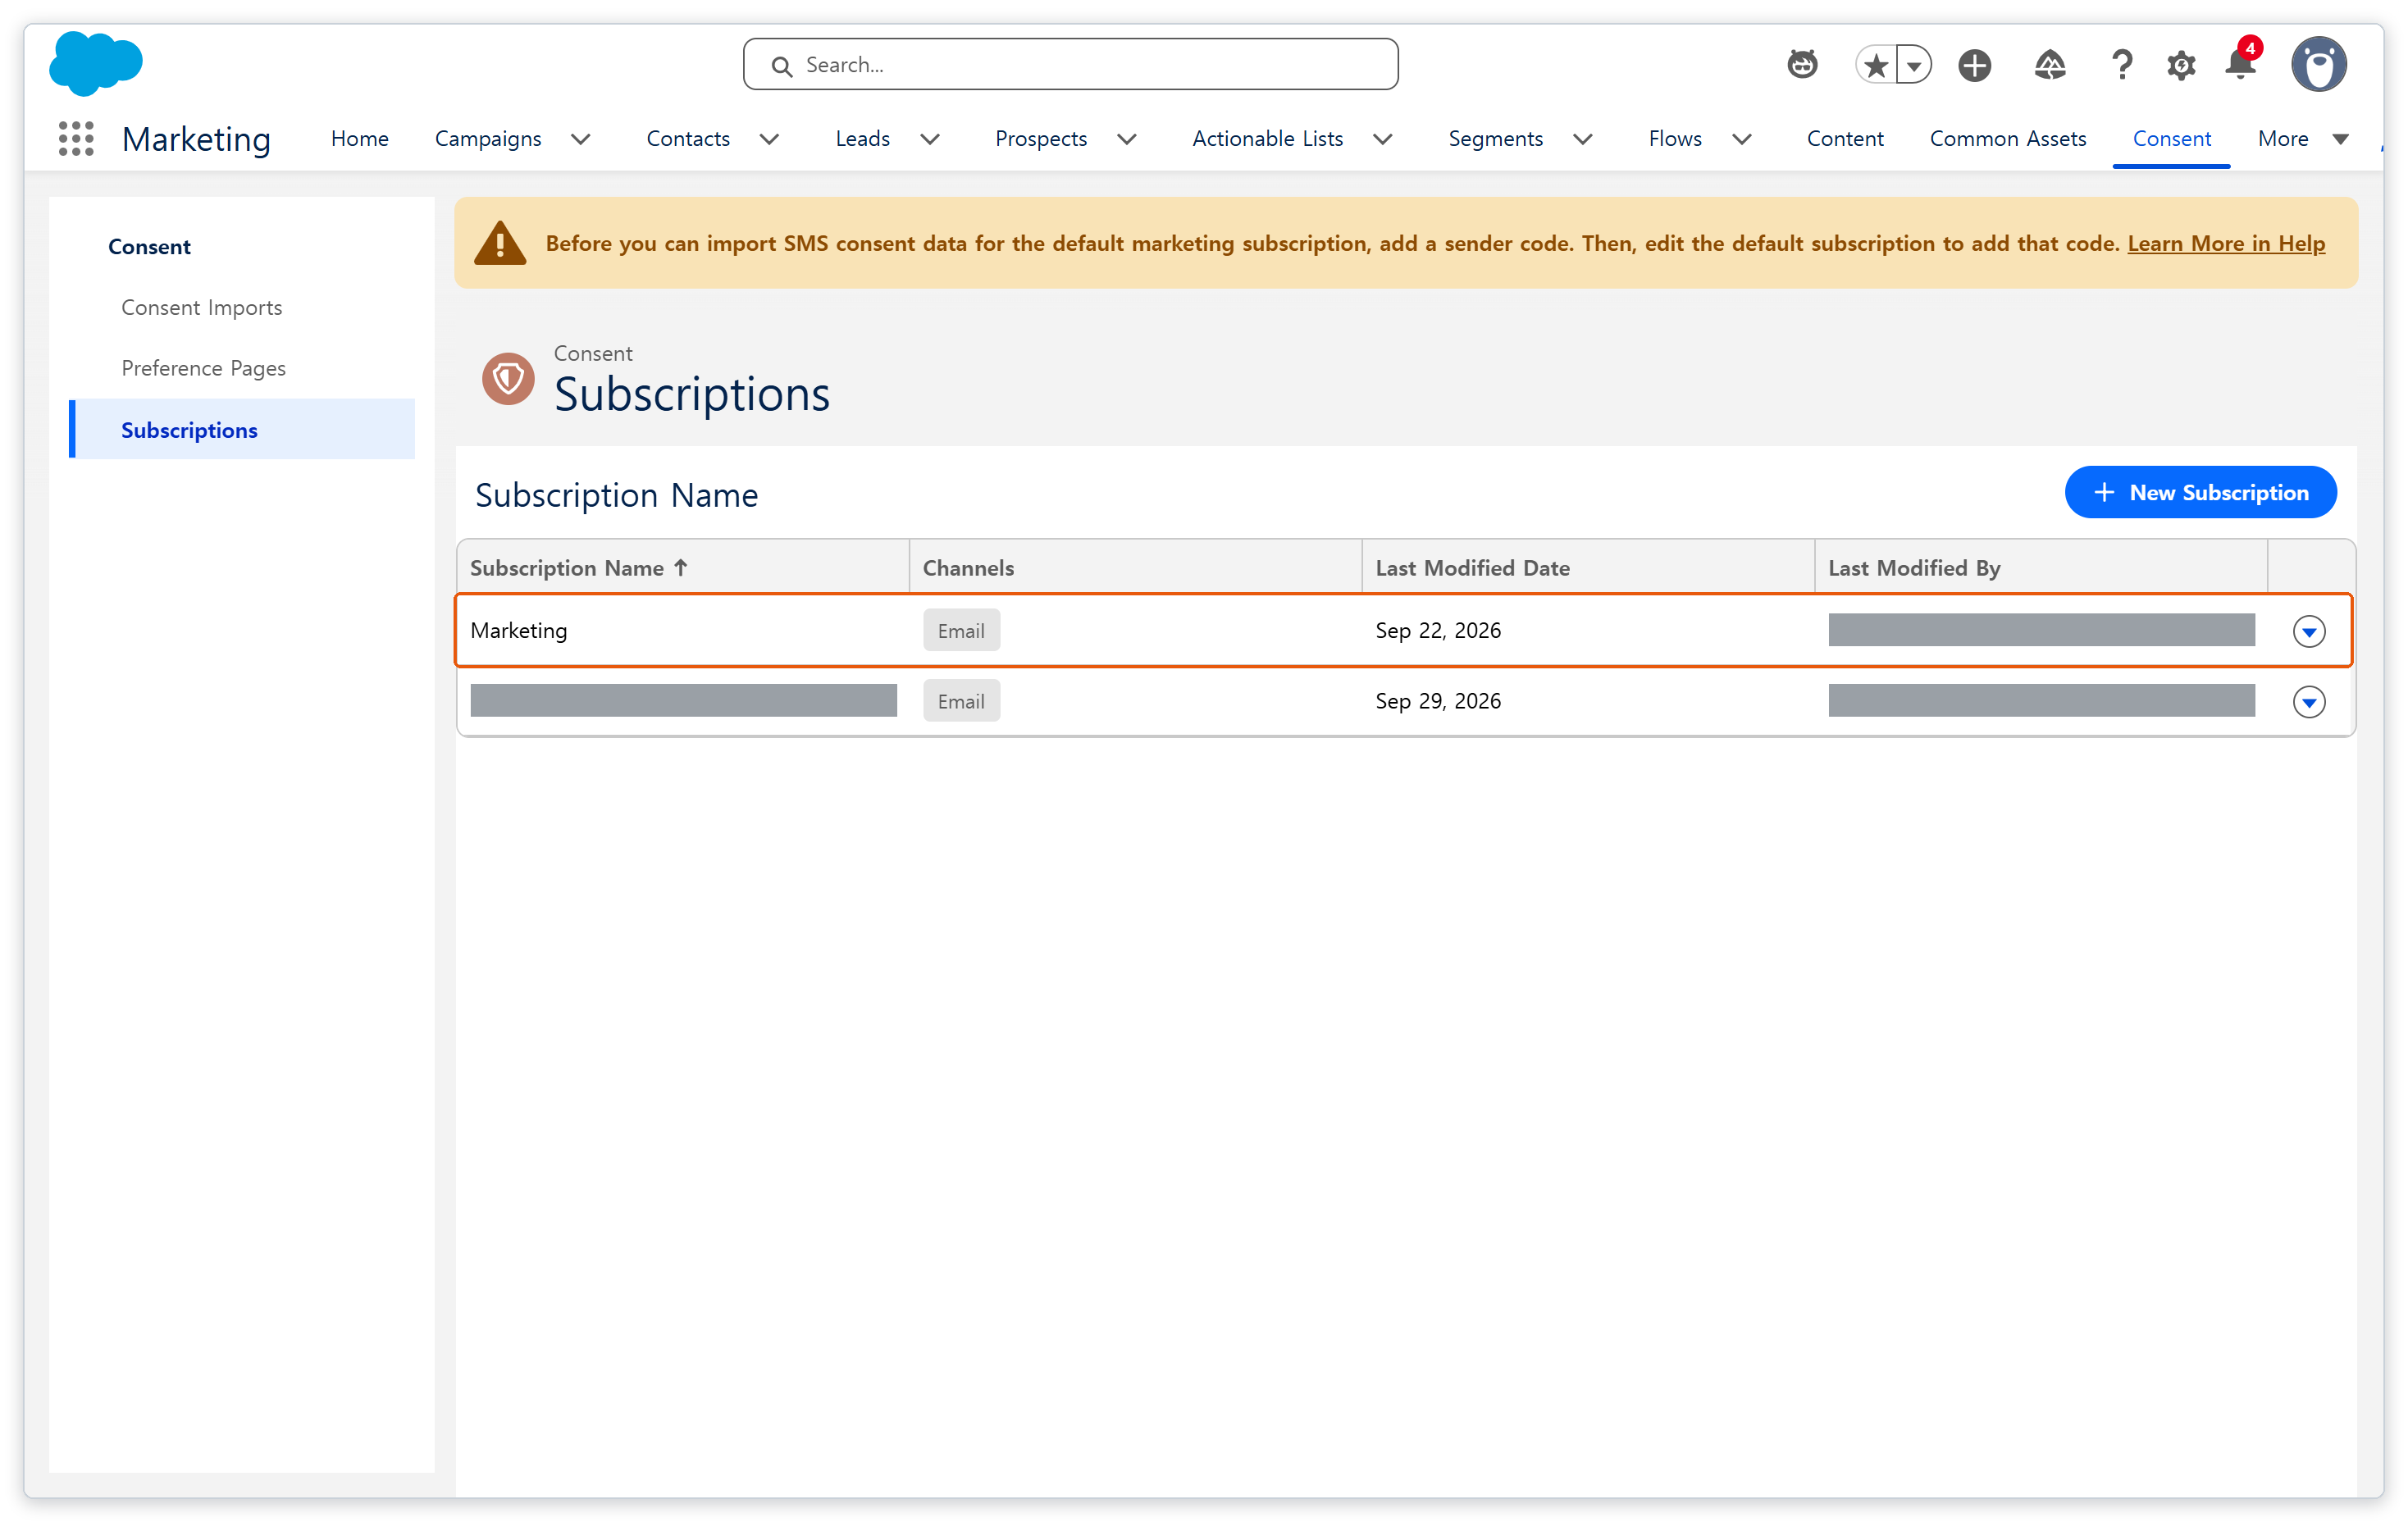This screenshot has width=2408, height=1522.
Task: Open the Einstein assistant icon
Action: 1802,65
